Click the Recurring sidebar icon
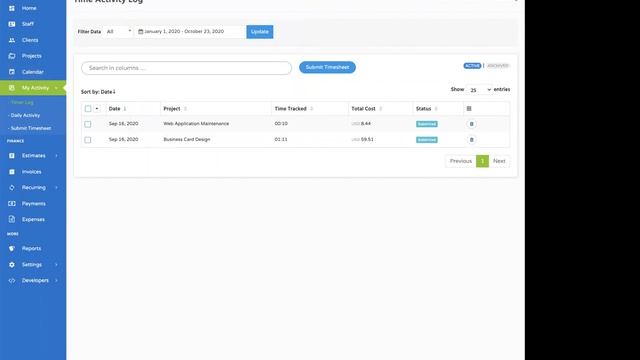The image size is (640, 360). point(12,187)
